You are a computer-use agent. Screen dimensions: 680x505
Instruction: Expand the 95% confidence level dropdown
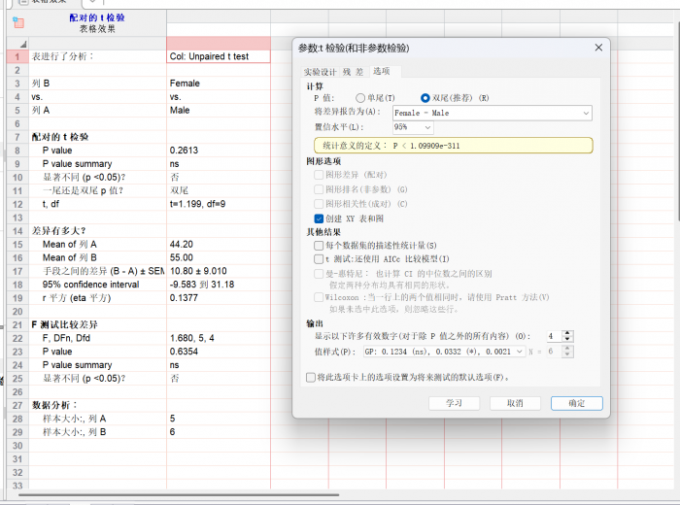pos(413,128)
